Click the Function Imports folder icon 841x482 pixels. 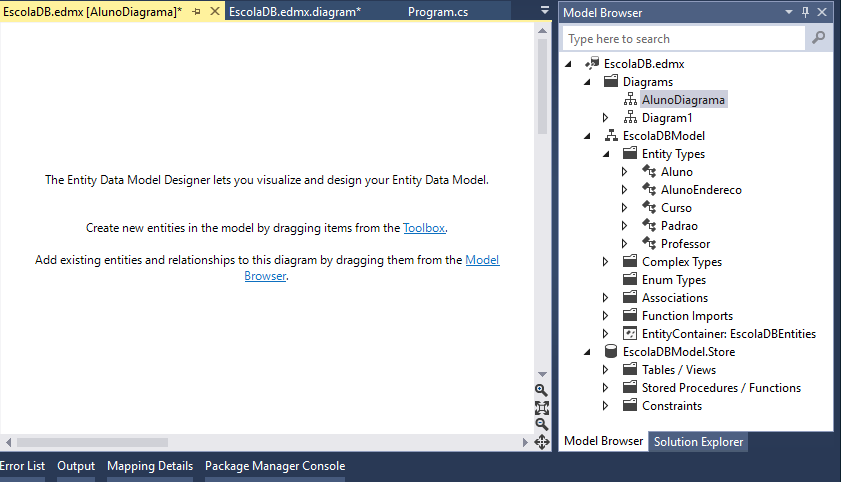coord(630,315)
